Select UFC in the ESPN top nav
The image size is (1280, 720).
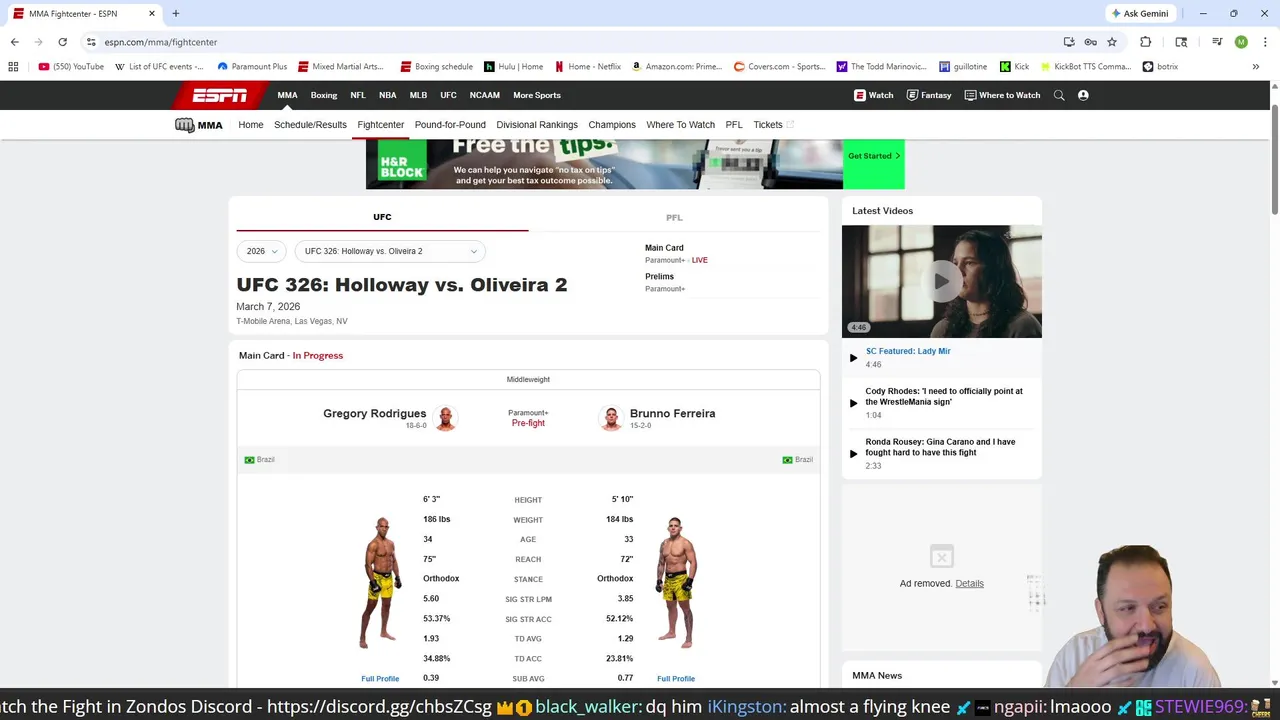[448, 95]
